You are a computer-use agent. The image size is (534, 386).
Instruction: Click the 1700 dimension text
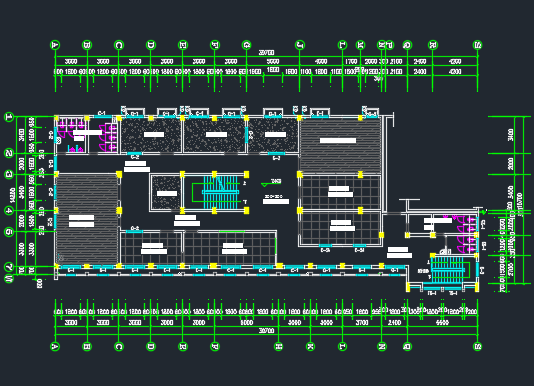351,62
